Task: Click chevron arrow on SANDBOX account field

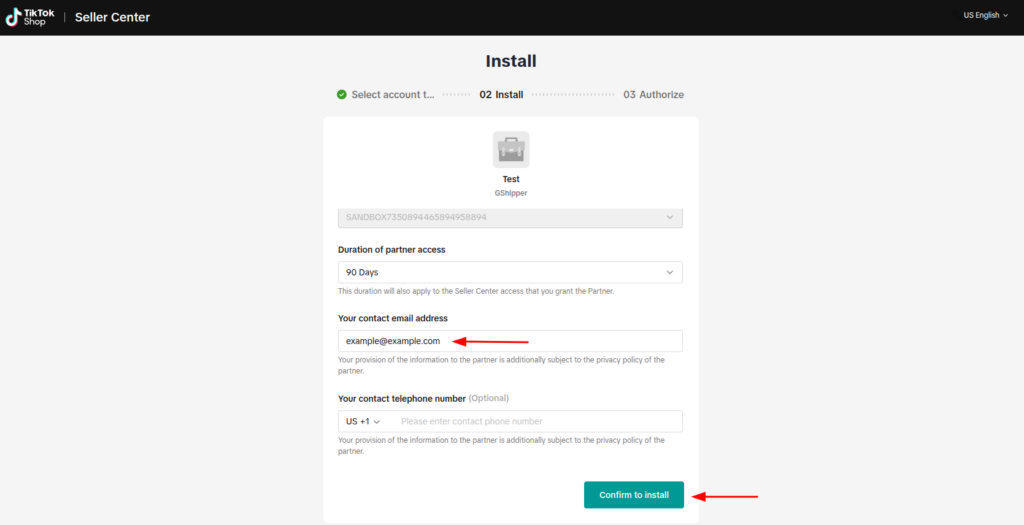Action: [x=669, y=217]
